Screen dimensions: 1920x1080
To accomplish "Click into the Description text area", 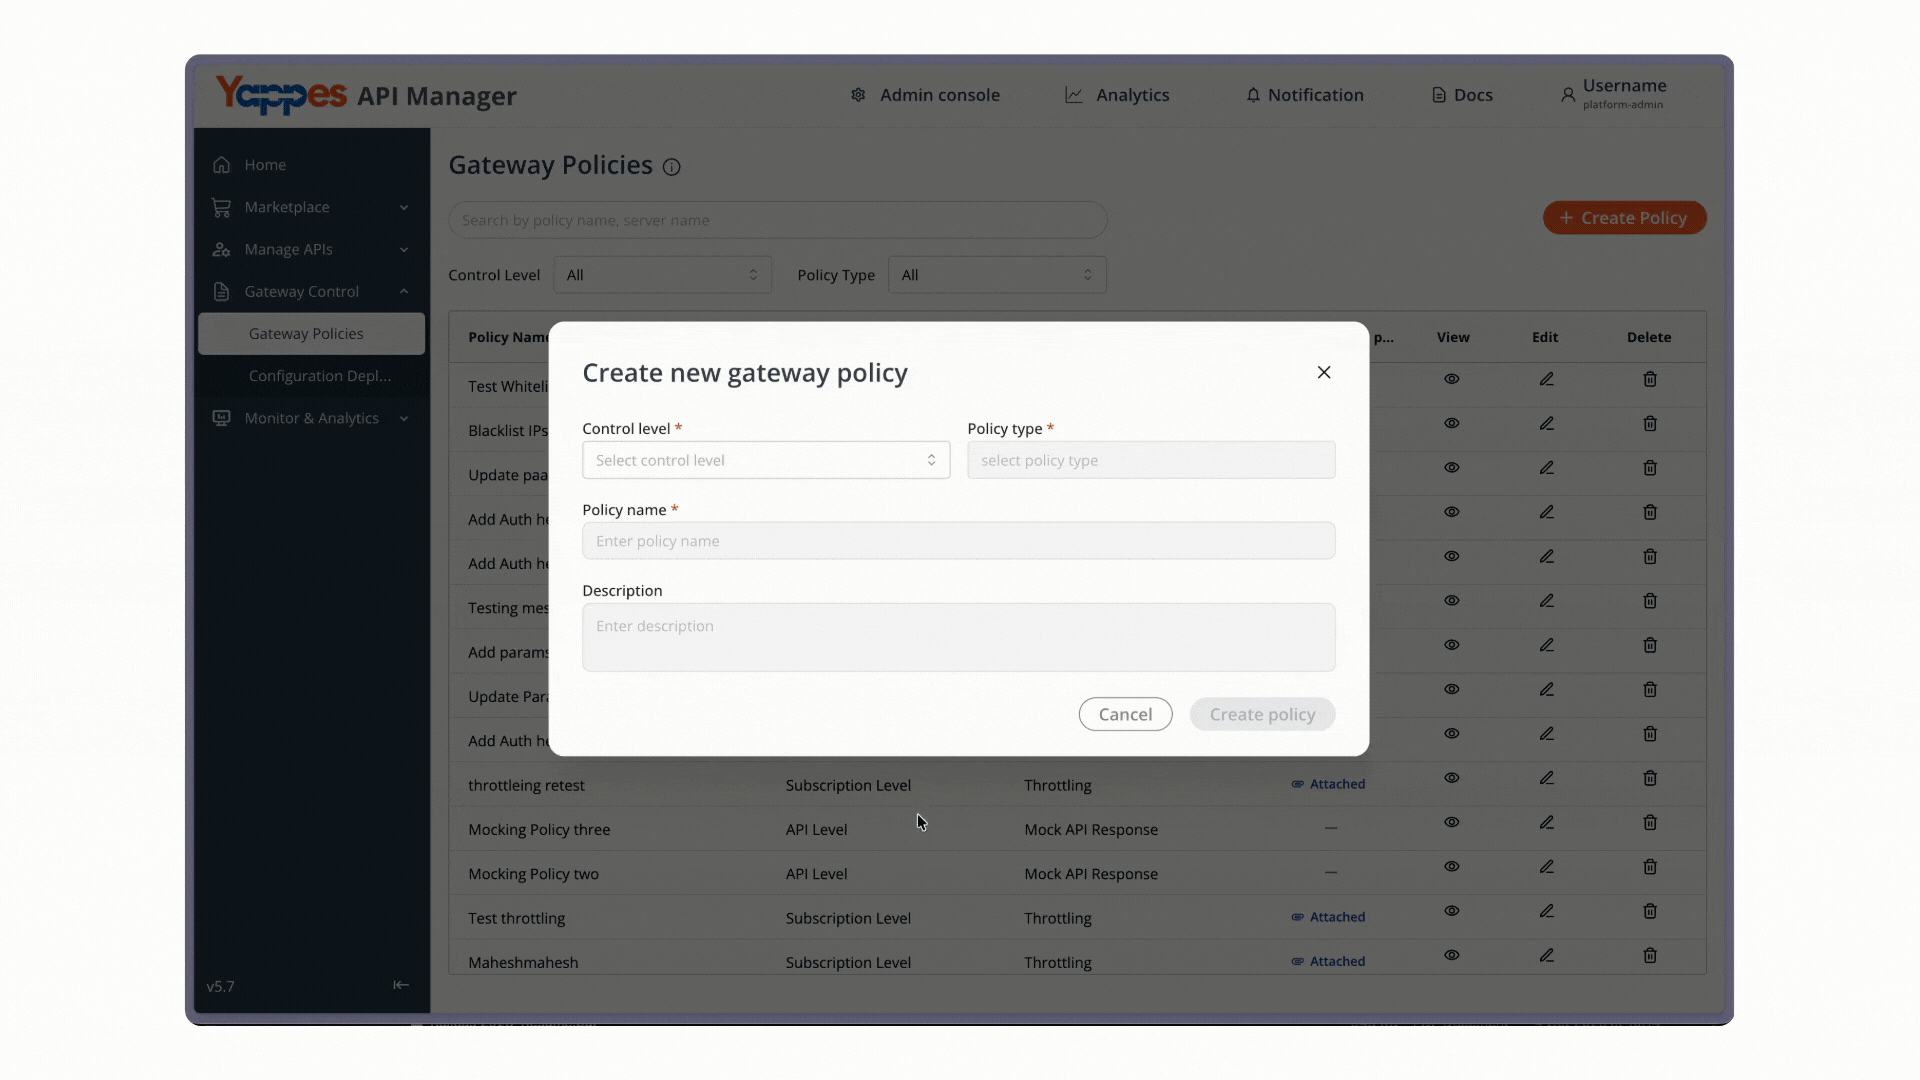I will [958, 637].
